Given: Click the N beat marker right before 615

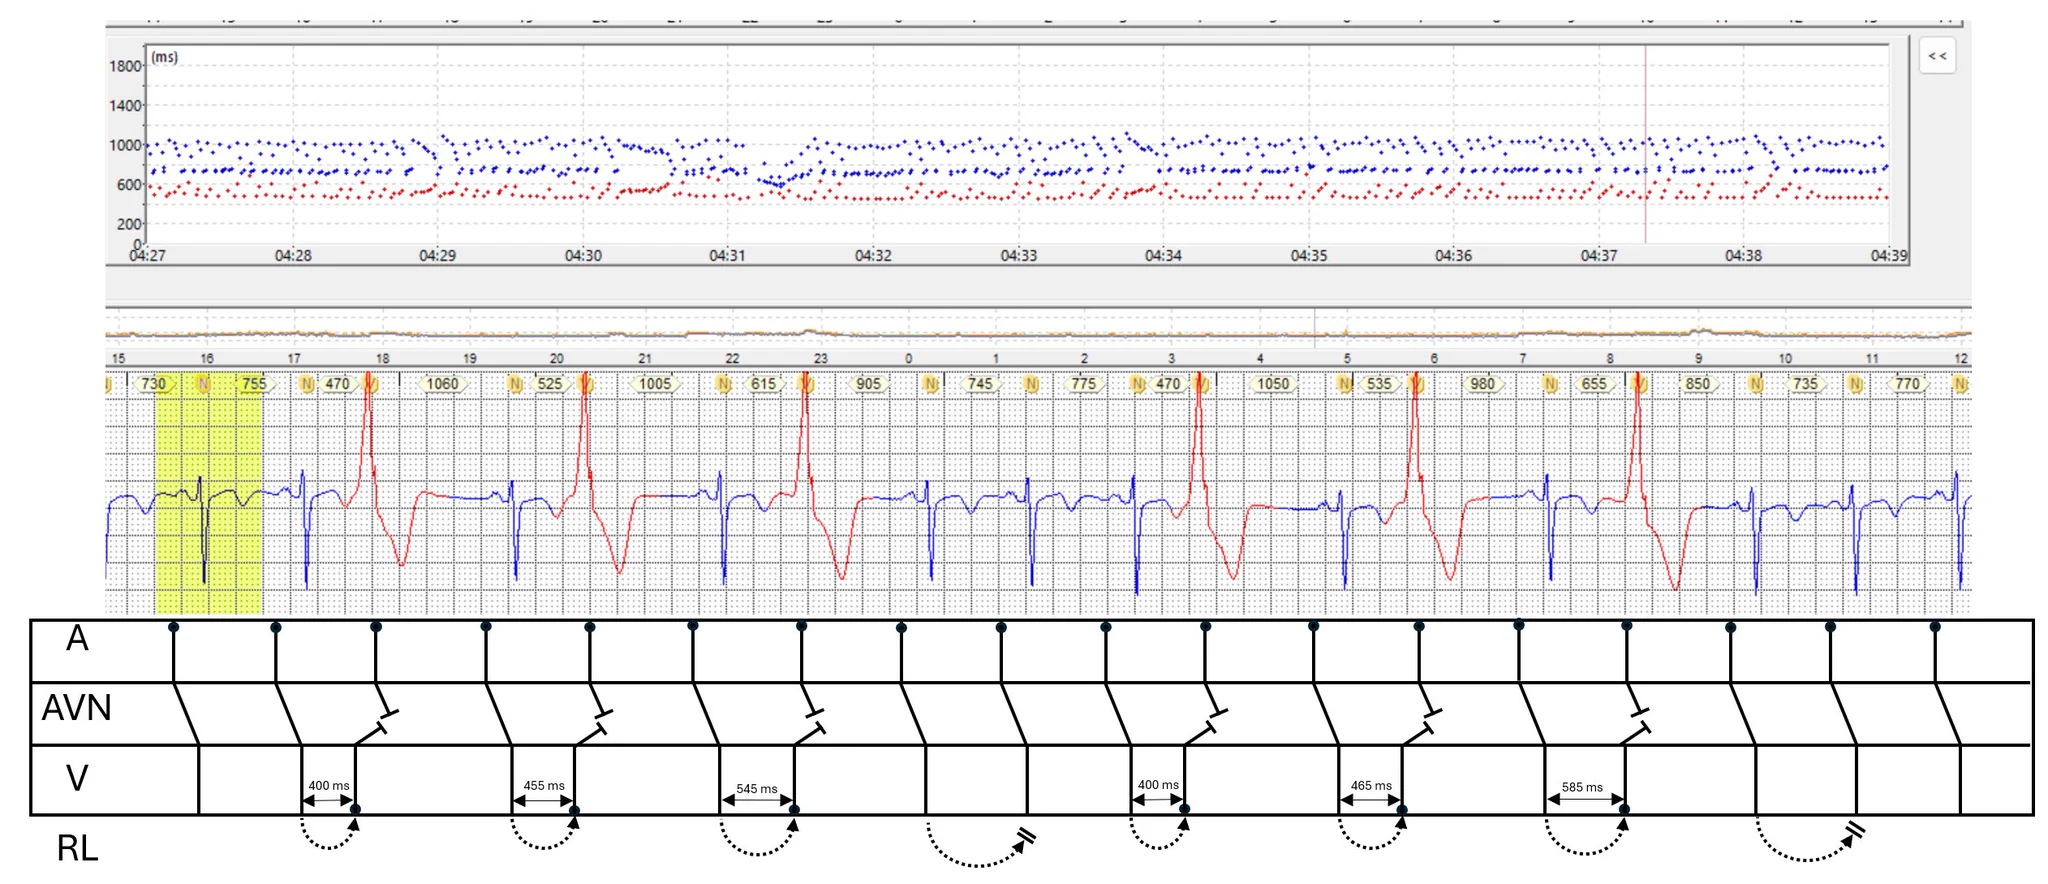Looking at the screenshot, I should pos(724,384).
